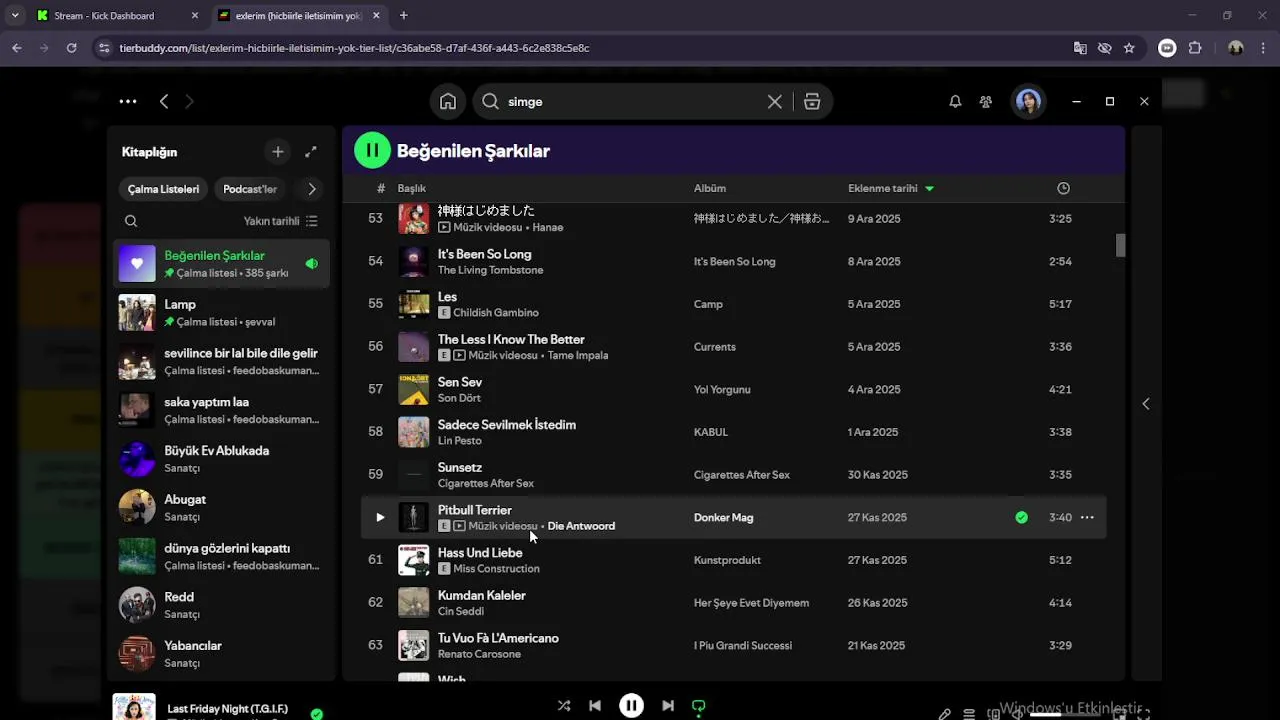The width and height of the screenshot is (1280, 720).
Task: Sort tracks by the 'Başlık' column
Action: pos(411,188)
